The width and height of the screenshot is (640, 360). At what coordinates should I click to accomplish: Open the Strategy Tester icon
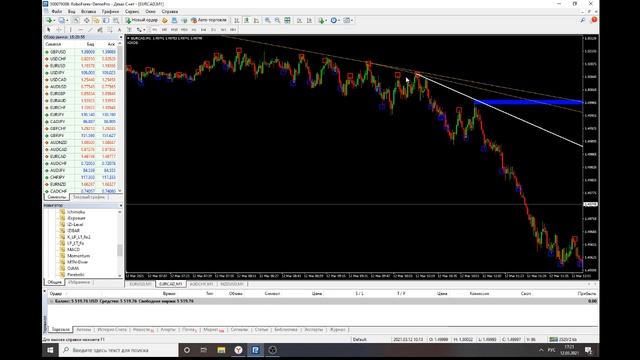pos(116,20)
